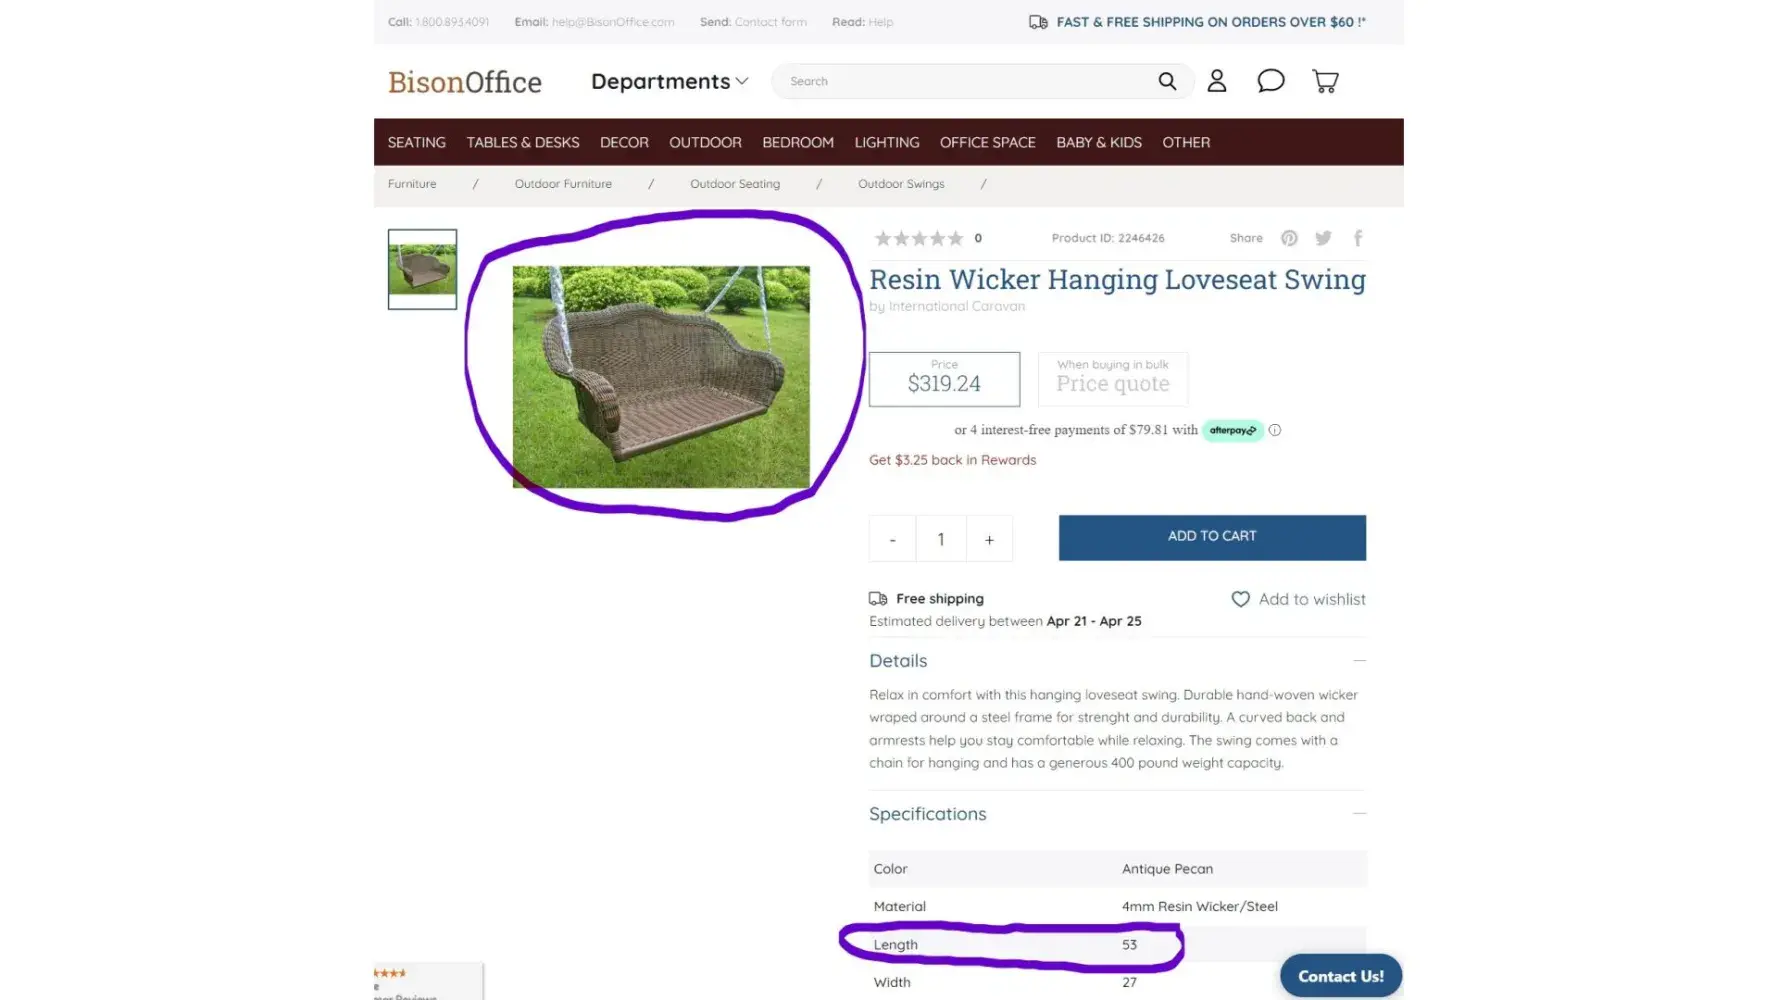Click the Afterpay info icon
Viewport: 1778px width, 1000px height.
(1275, 430)
